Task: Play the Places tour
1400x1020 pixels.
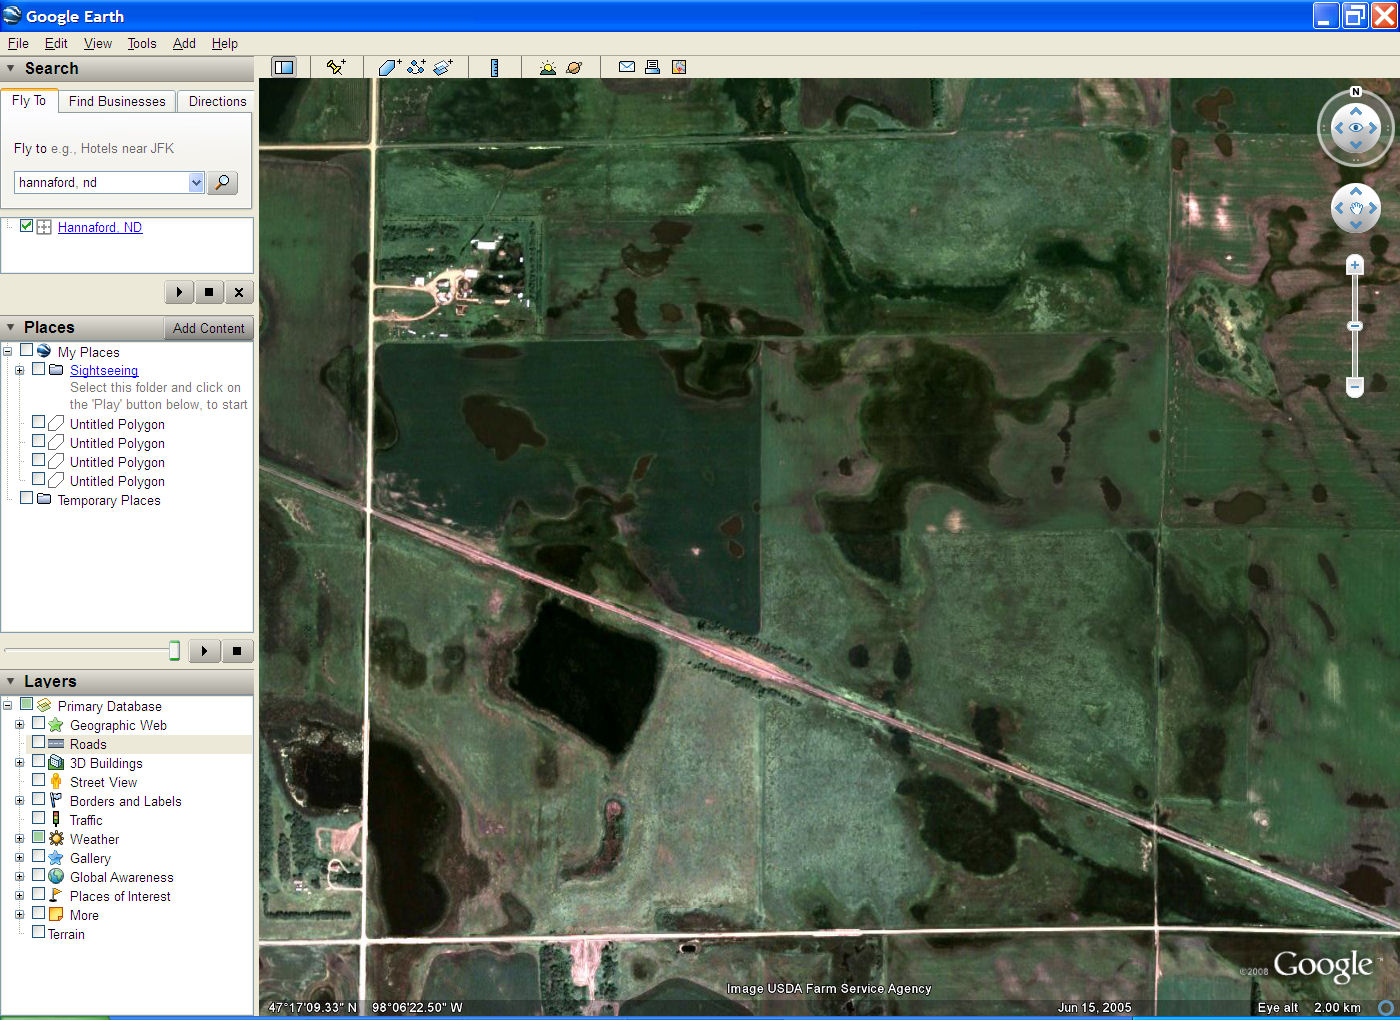Action: click(x=204, y=651)
